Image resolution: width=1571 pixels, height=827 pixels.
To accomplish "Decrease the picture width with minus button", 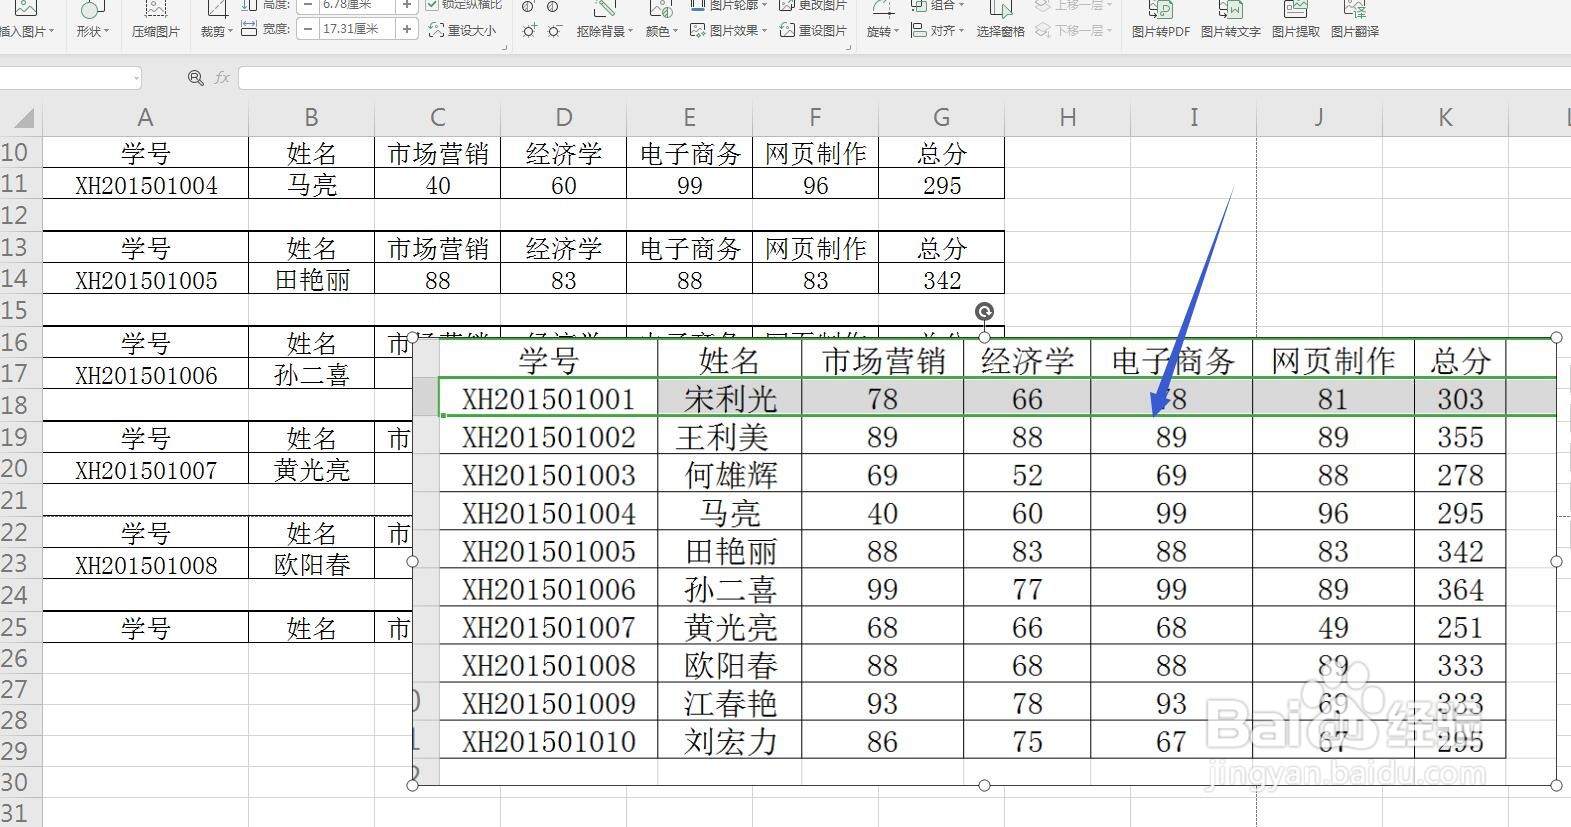I will (307, 29).
